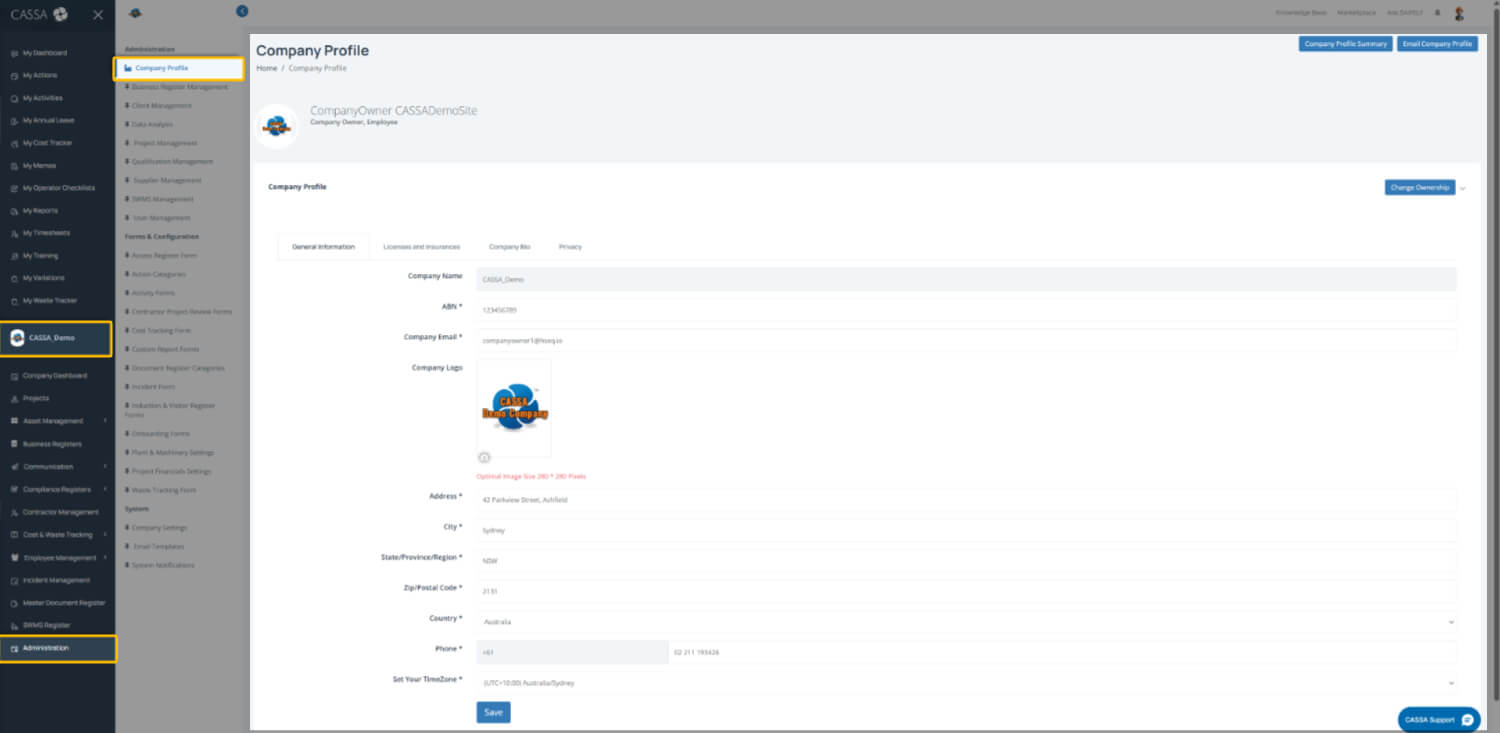Open Company Settings under System
The width and height of the screenshot is (1500, 733).
(160, 528)
